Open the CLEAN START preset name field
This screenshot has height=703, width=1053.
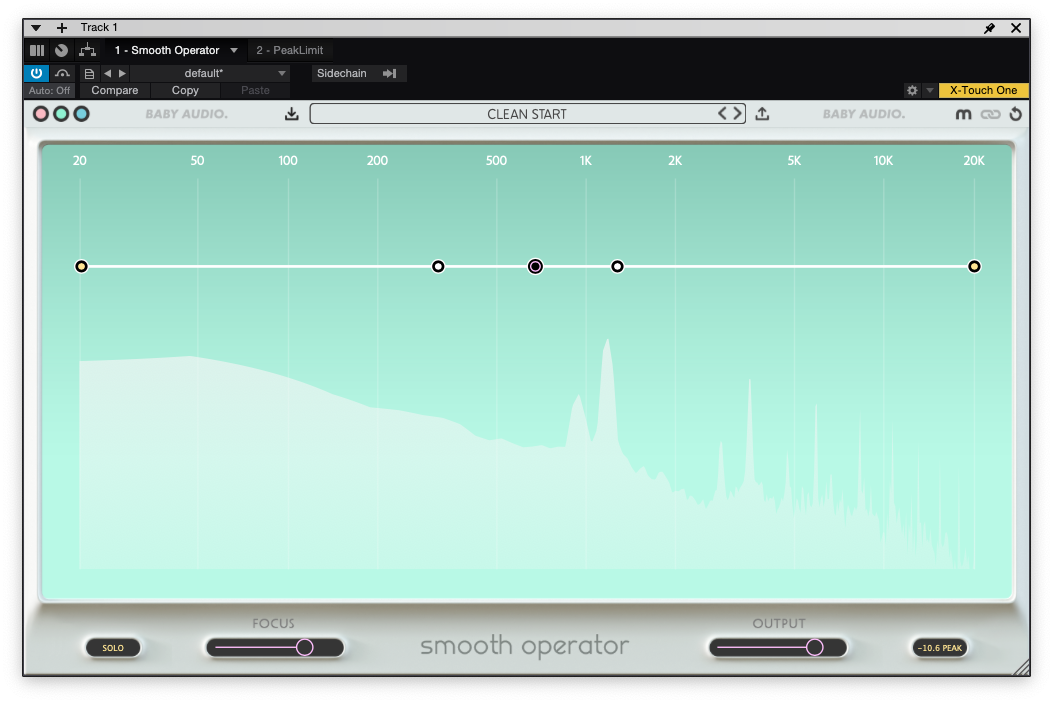click(x=527, y=114)
